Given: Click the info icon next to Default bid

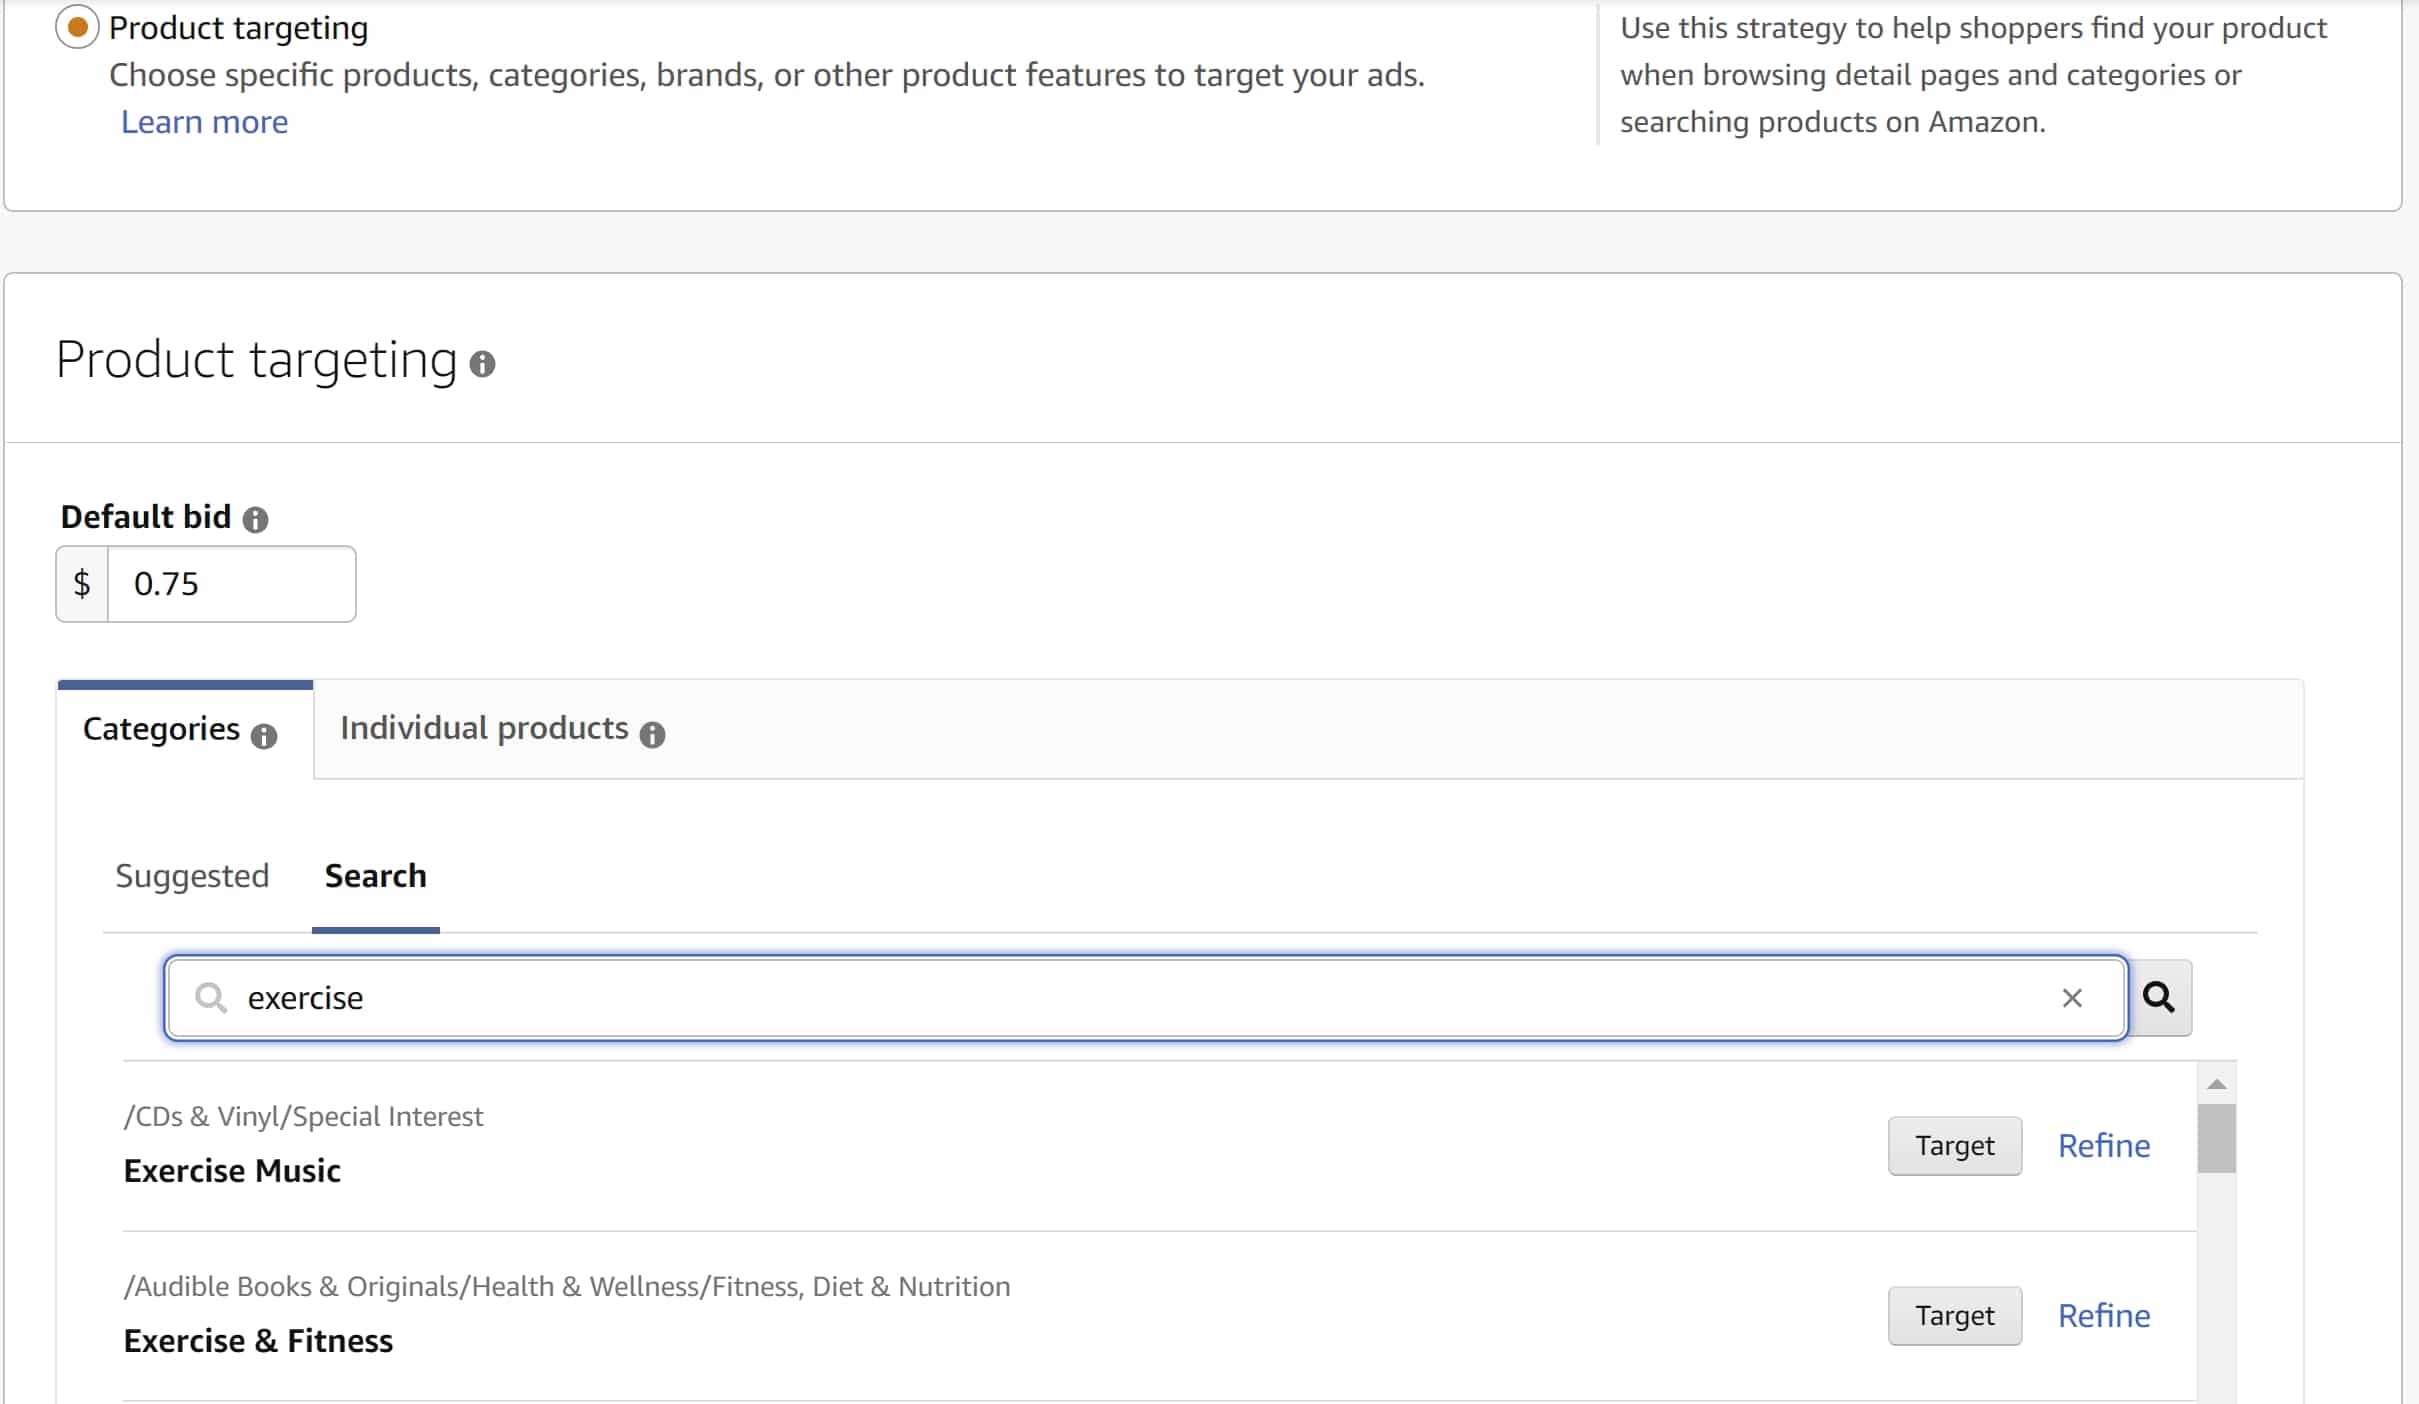Looking at the screenshot, I should (255, 520).
